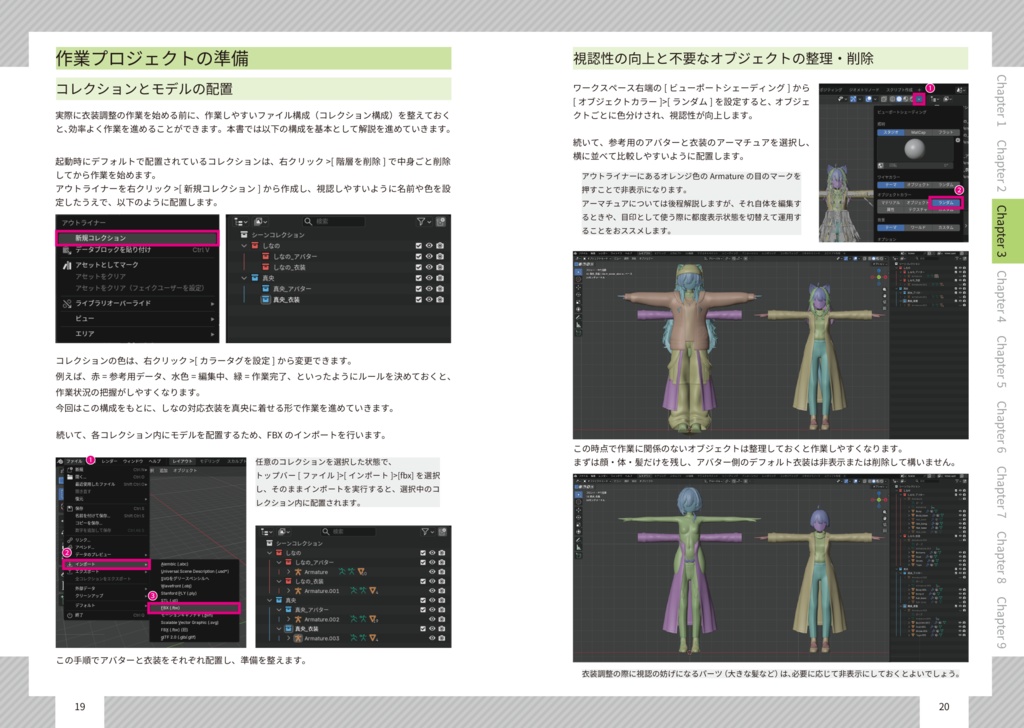Click the magnifier icon in the outliner search bar
The image size is (1024, 728).
(308, 221)
